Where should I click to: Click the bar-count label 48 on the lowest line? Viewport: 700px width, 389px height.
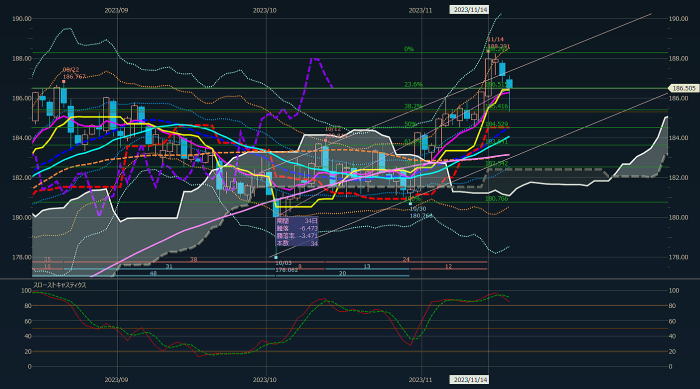pos(153,273)
